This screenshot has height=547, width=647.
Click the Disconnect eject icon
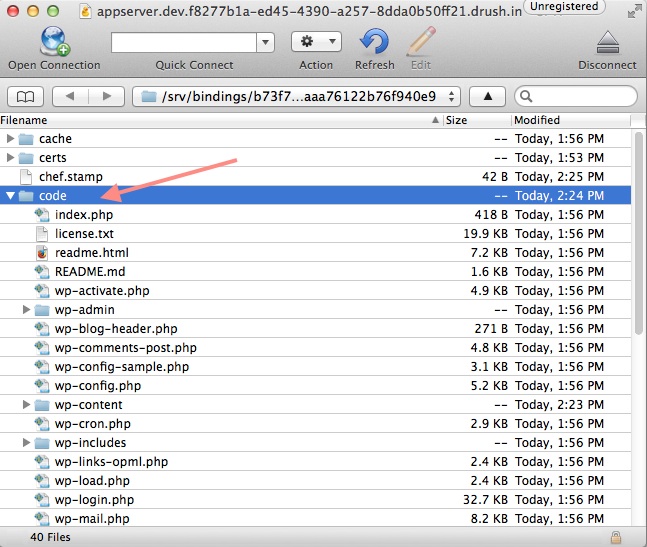coord(607,42)
